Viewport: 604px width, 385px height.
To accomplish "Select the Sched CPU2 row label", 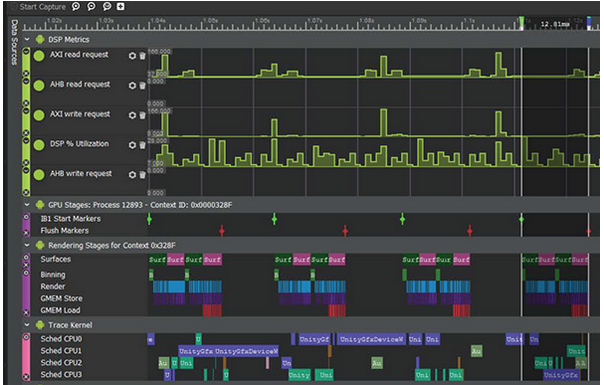I will tap(61, 363).
